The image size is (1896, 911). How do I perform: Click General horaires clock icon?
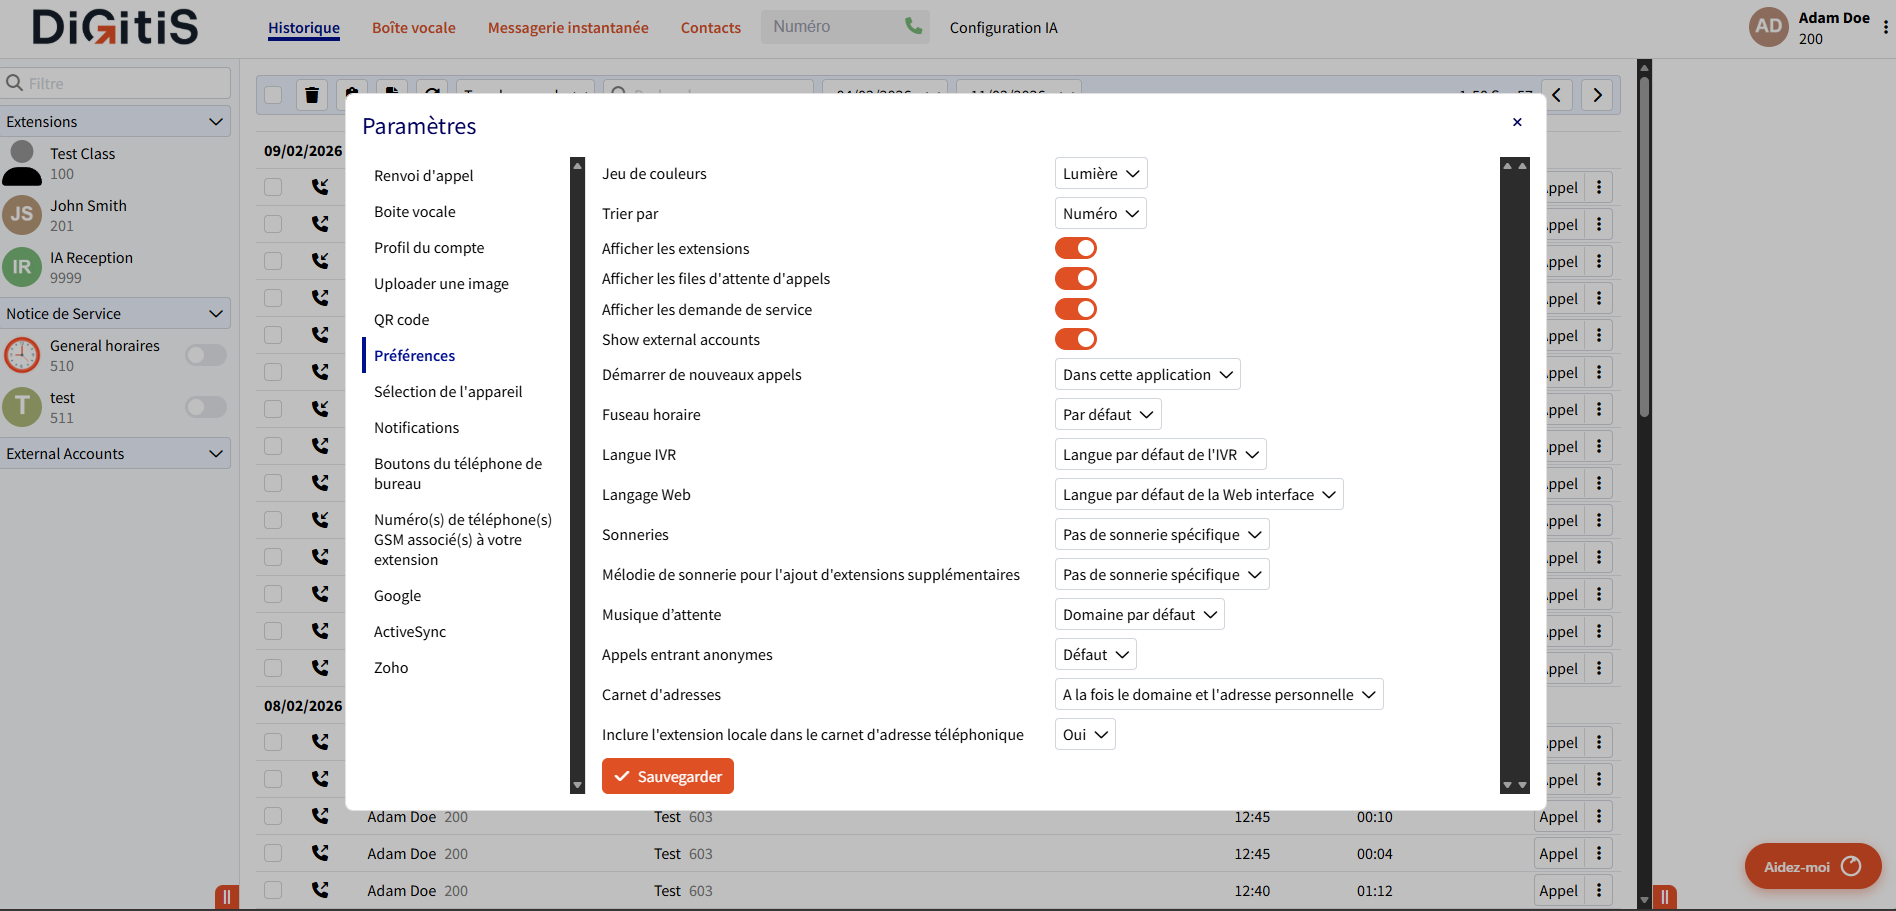pyautogui.click(x=22, y=355)
